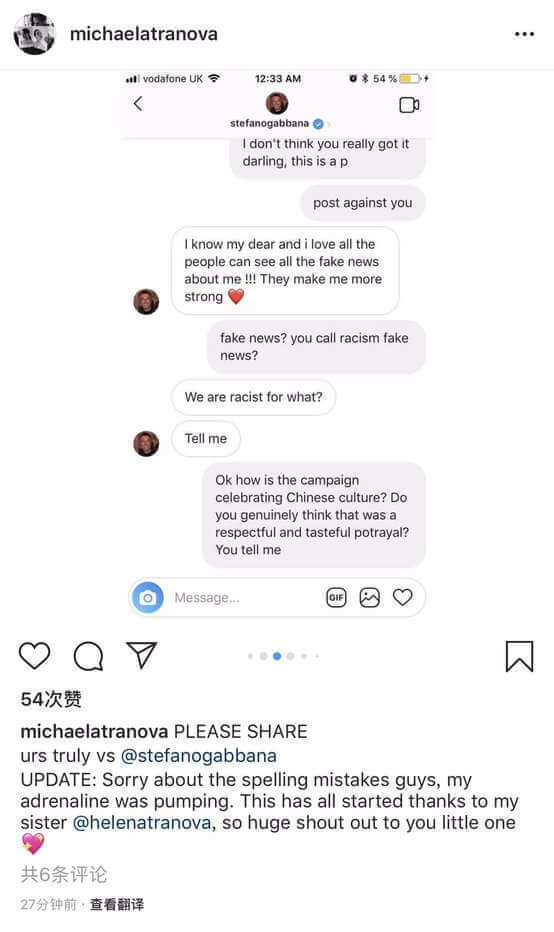Screen dimensions: 554x932
Task: Save post with bookmark icon
Action: [x=520, y=656]
